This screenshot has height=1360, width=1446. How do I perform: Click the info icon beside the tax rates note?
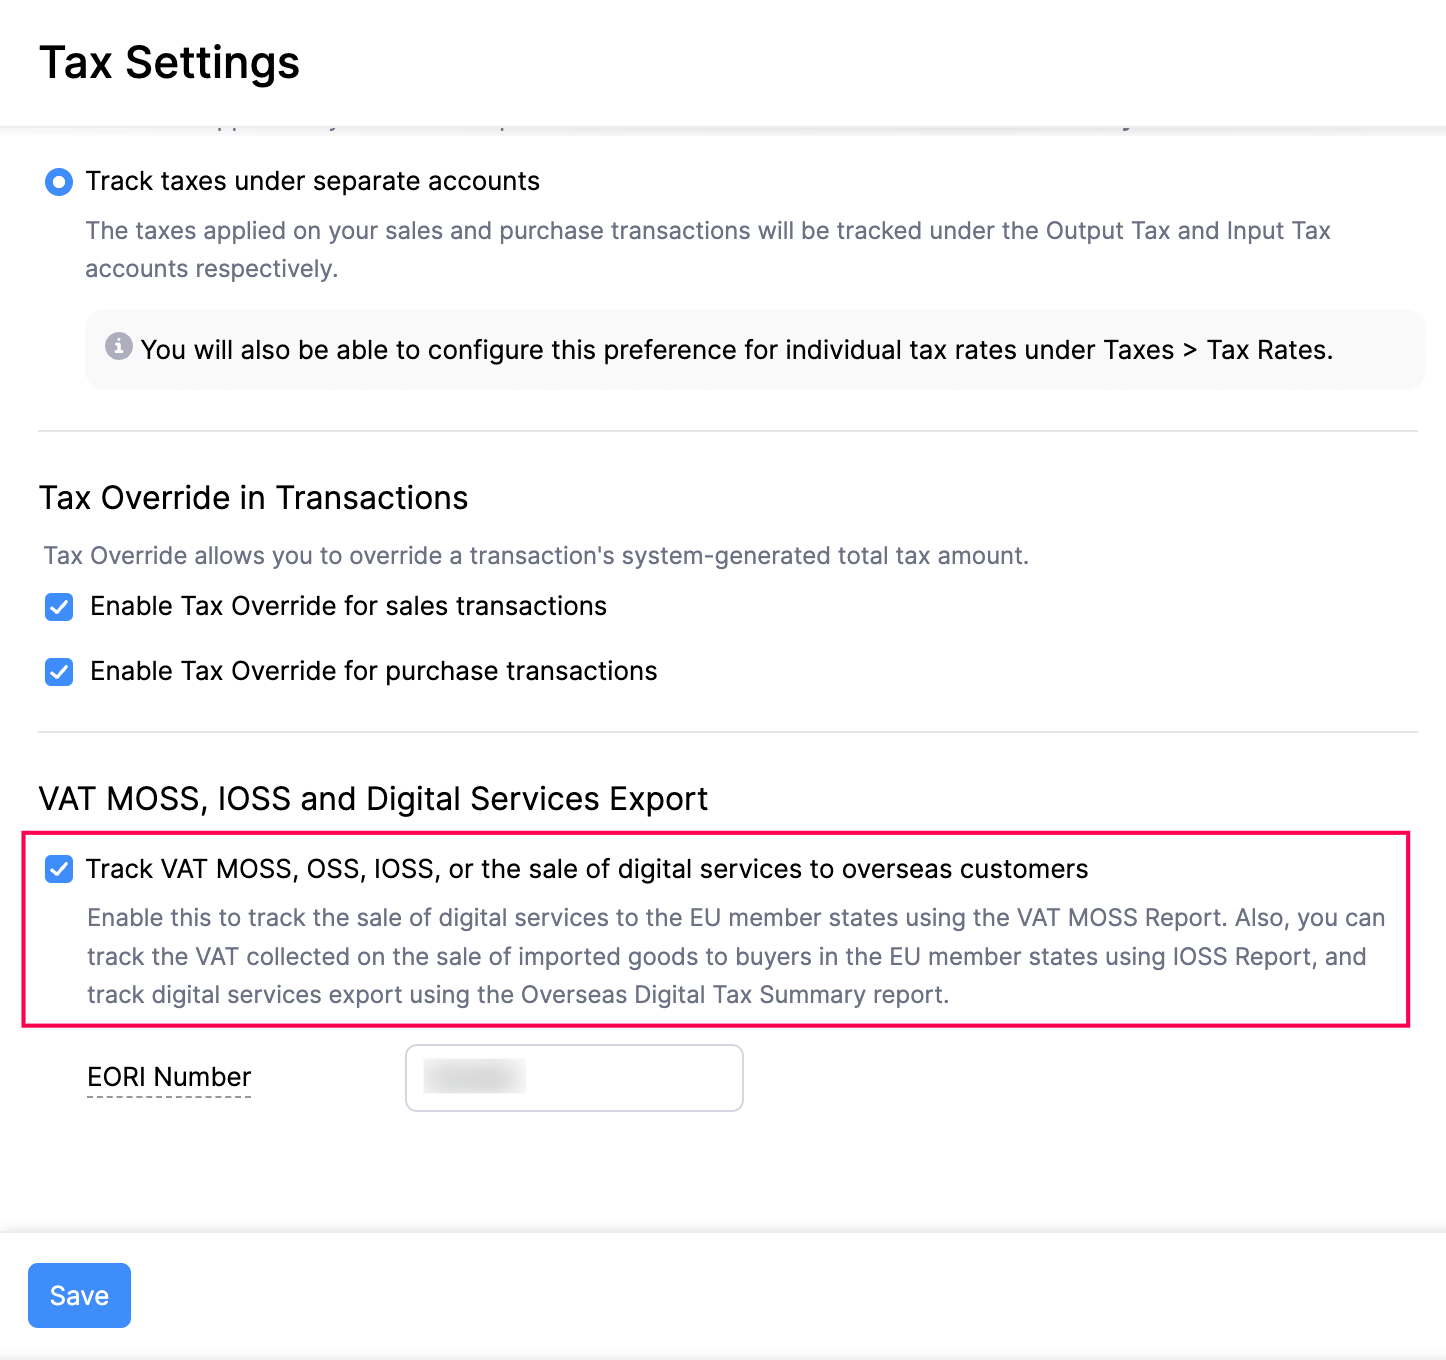(x=119, y=346)
